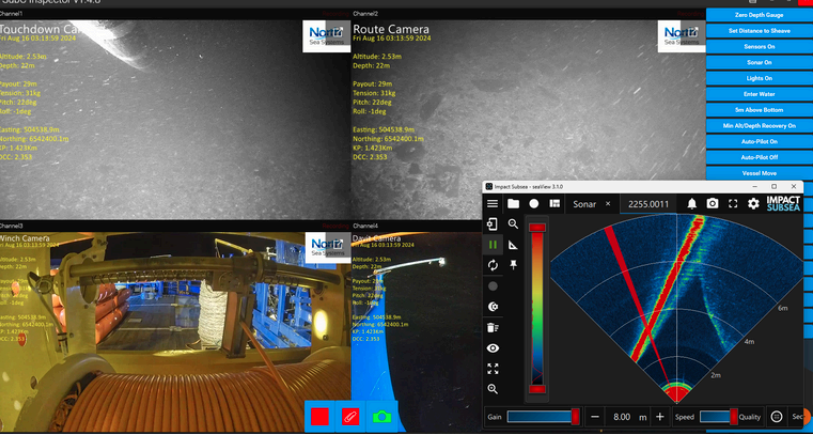Open the folder icon in seaView toolbar
This screenshot has width=814, height=434.
tap(513, 204)
